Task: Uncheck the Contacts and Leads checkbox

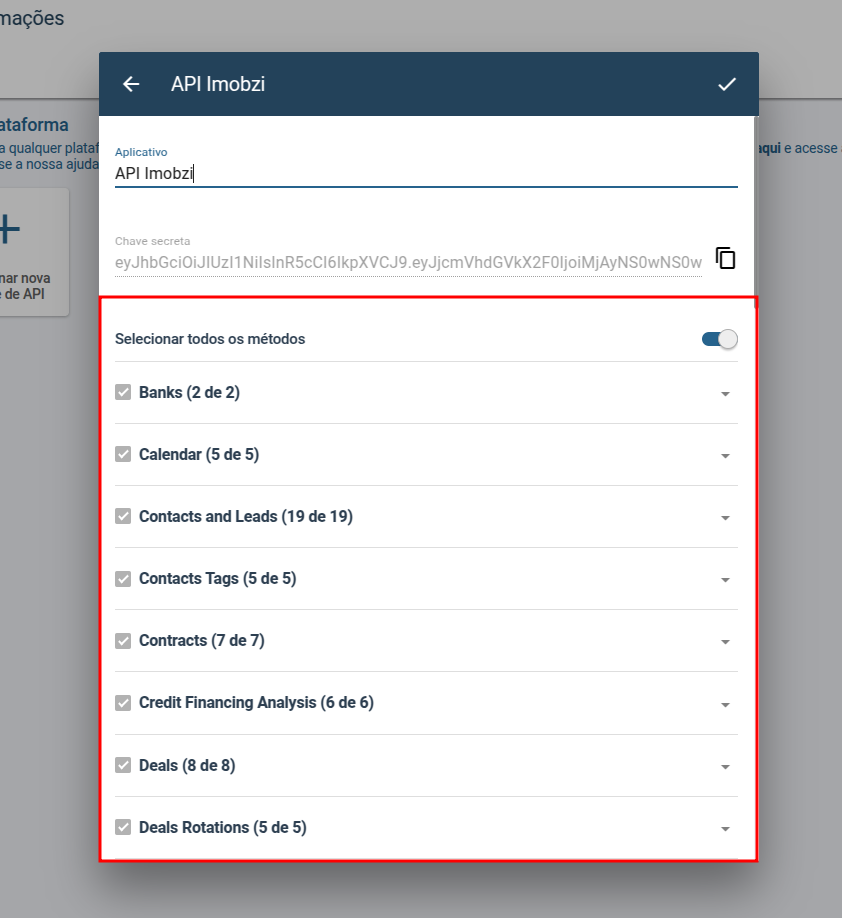Action: click(x=123, y=516)
